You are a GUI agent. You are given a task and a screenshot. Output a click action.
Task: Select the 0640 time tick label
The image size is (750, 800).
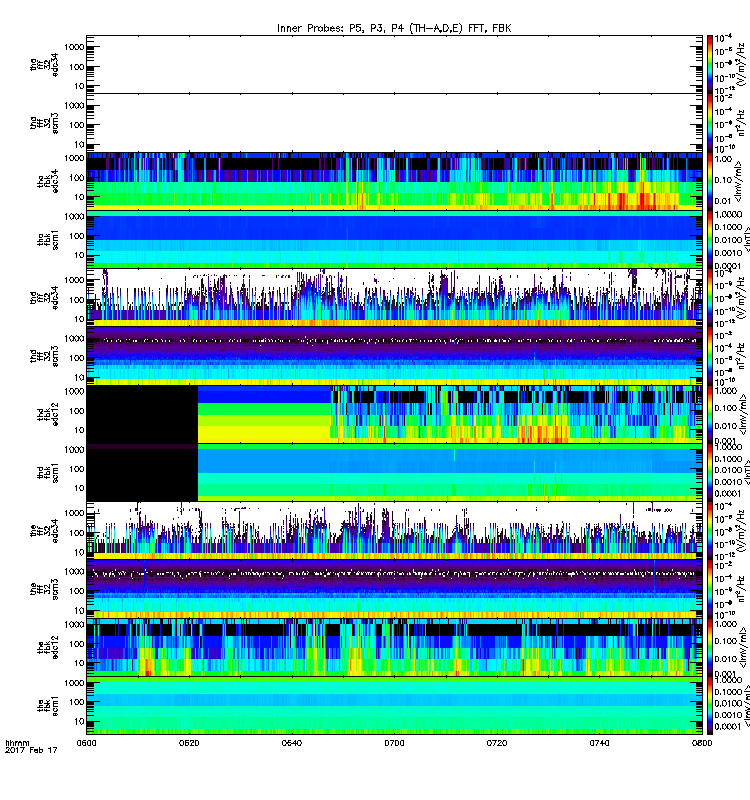(x=291, y=743)
